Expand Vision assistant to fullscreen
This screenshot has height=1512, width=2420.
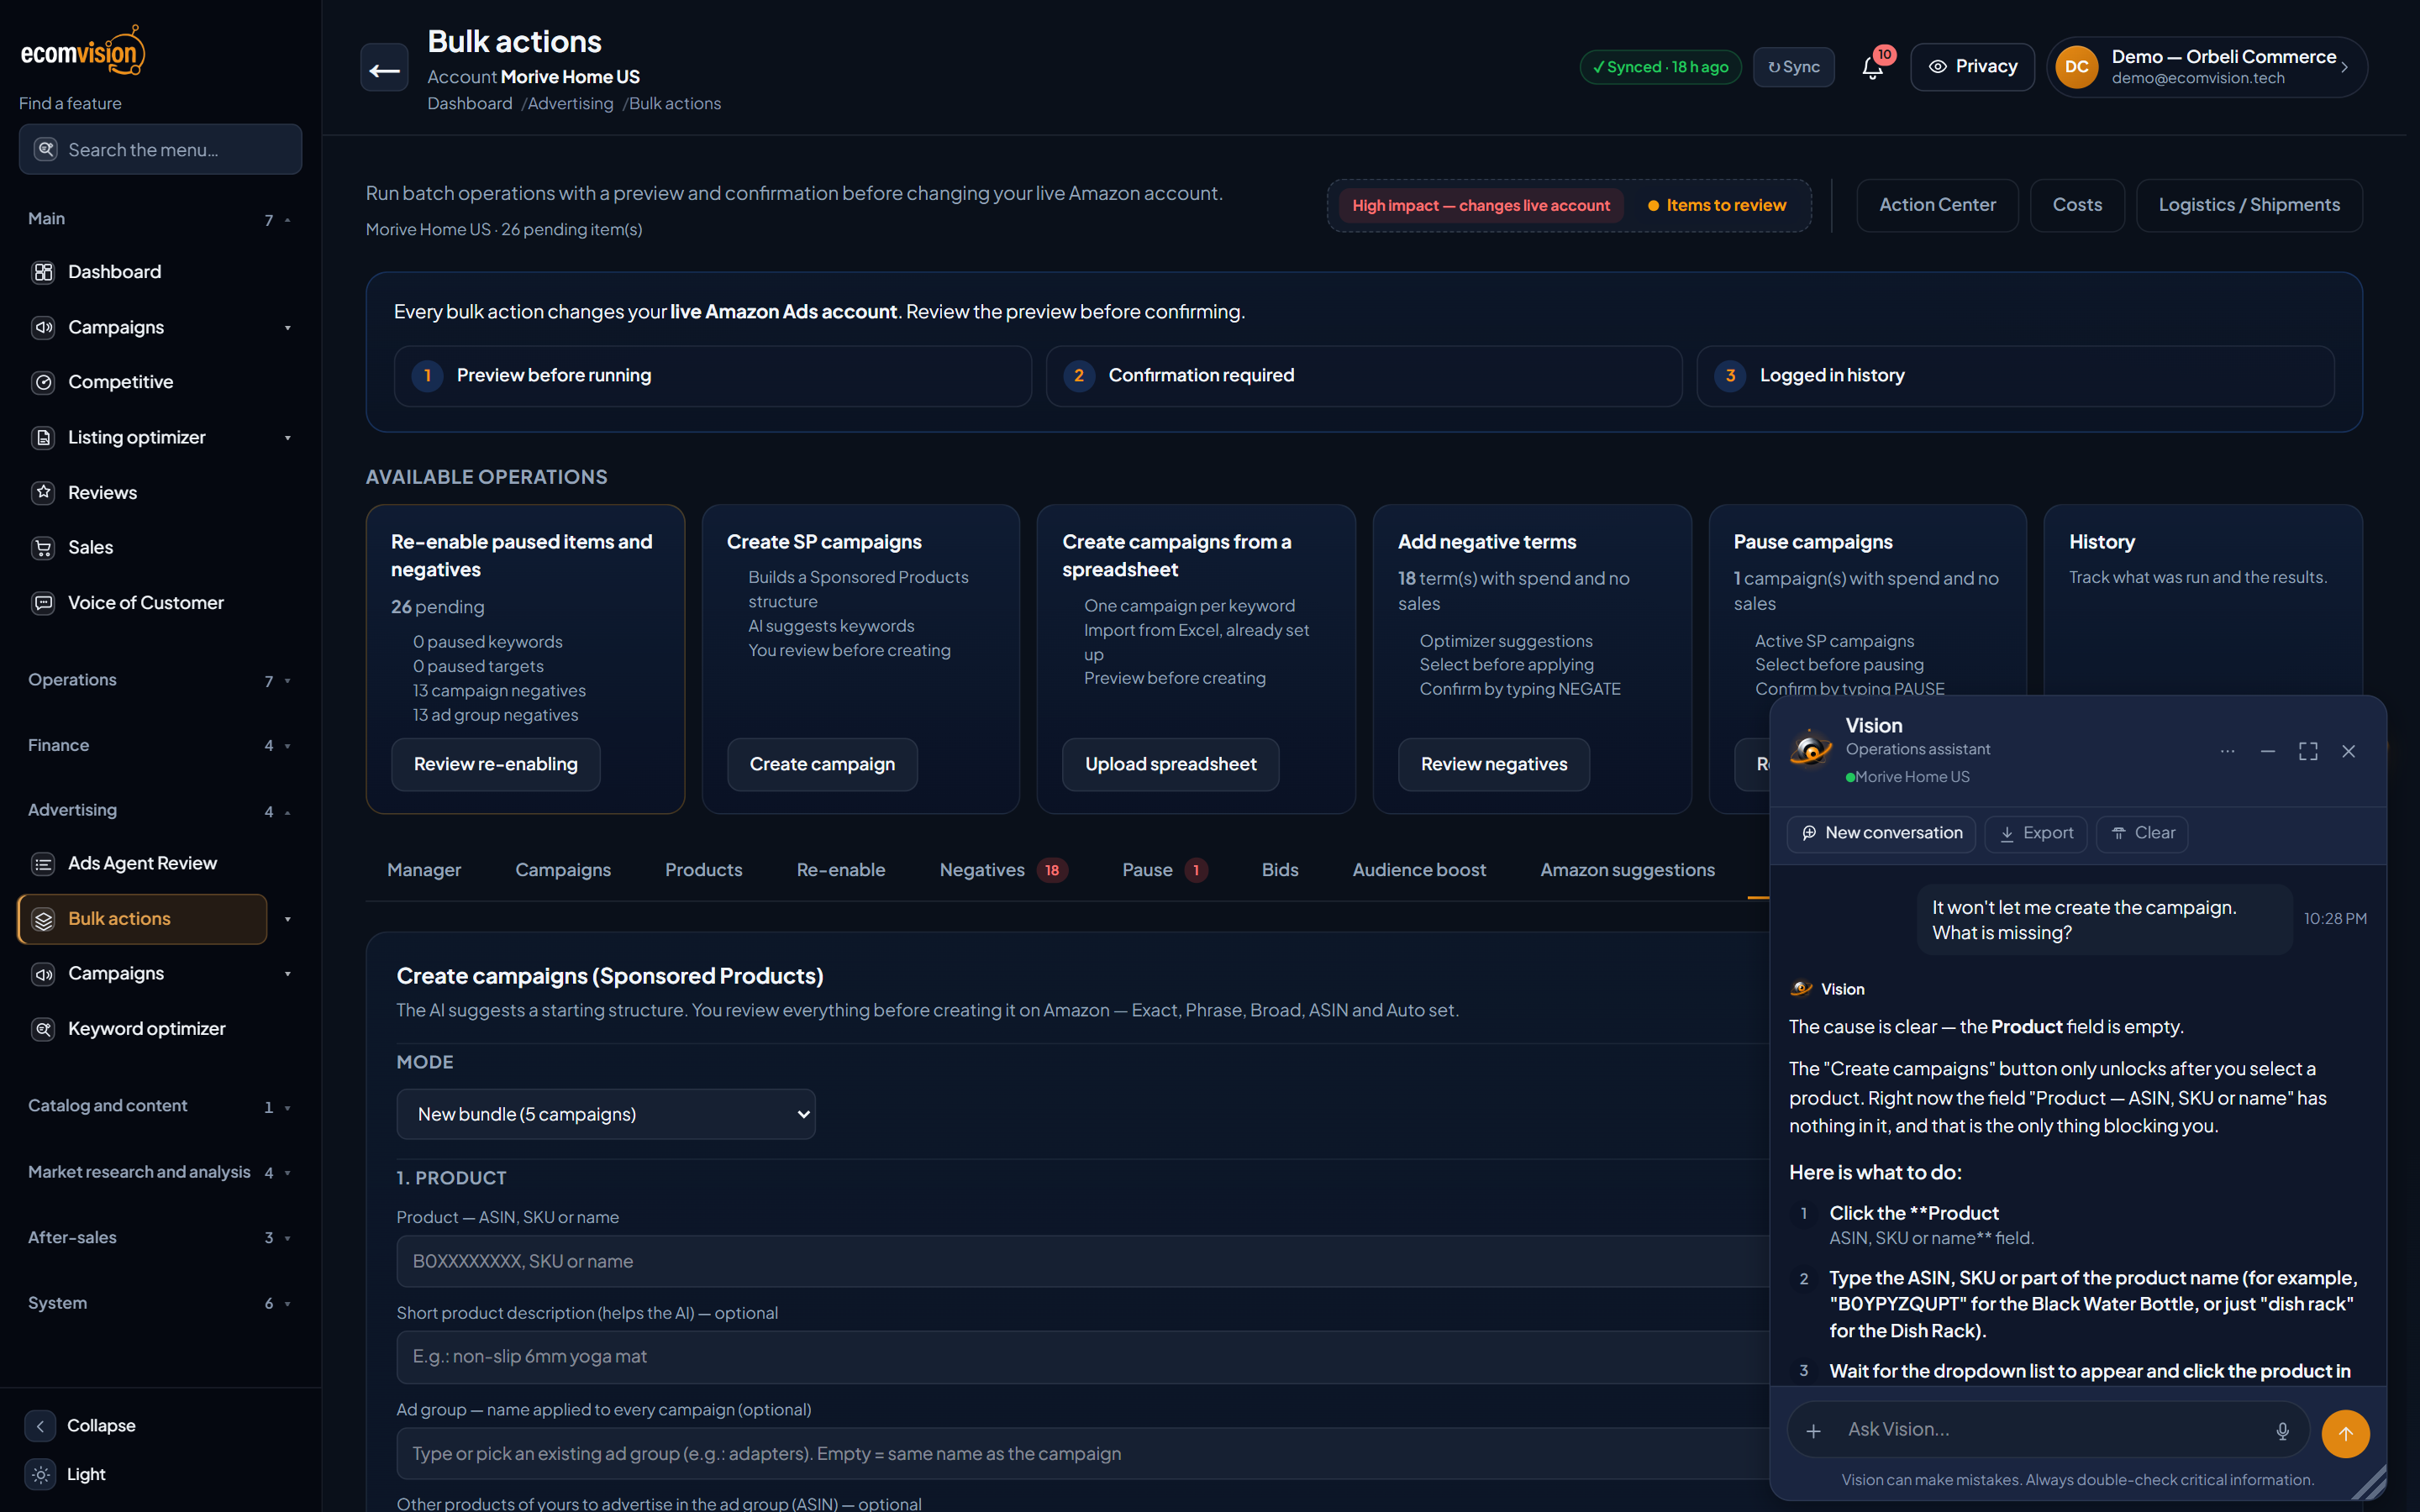click(x=2308, y=751)
